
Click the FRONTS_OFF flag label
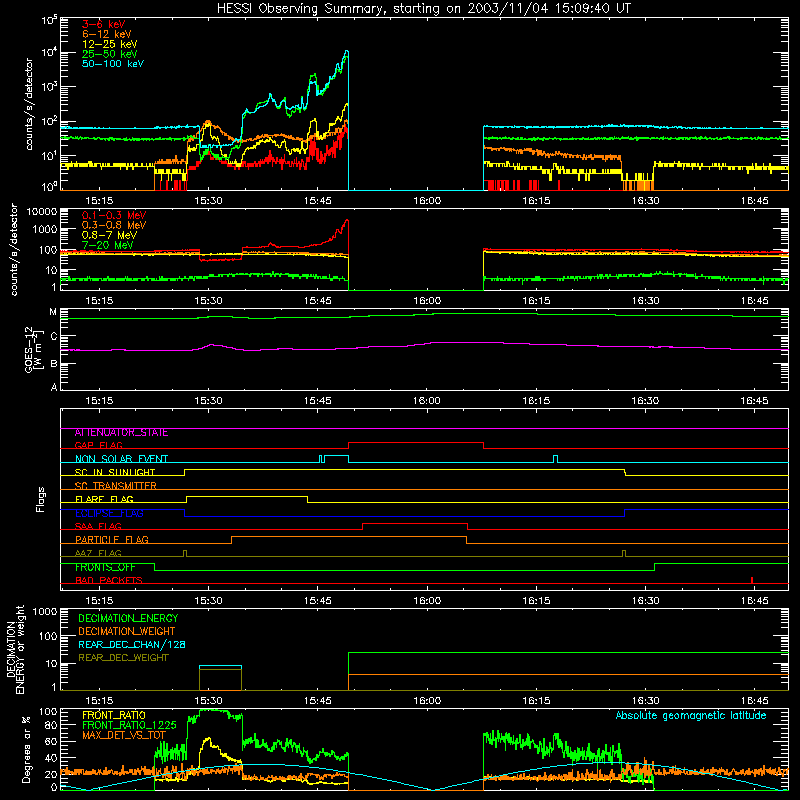coord(105,567)
